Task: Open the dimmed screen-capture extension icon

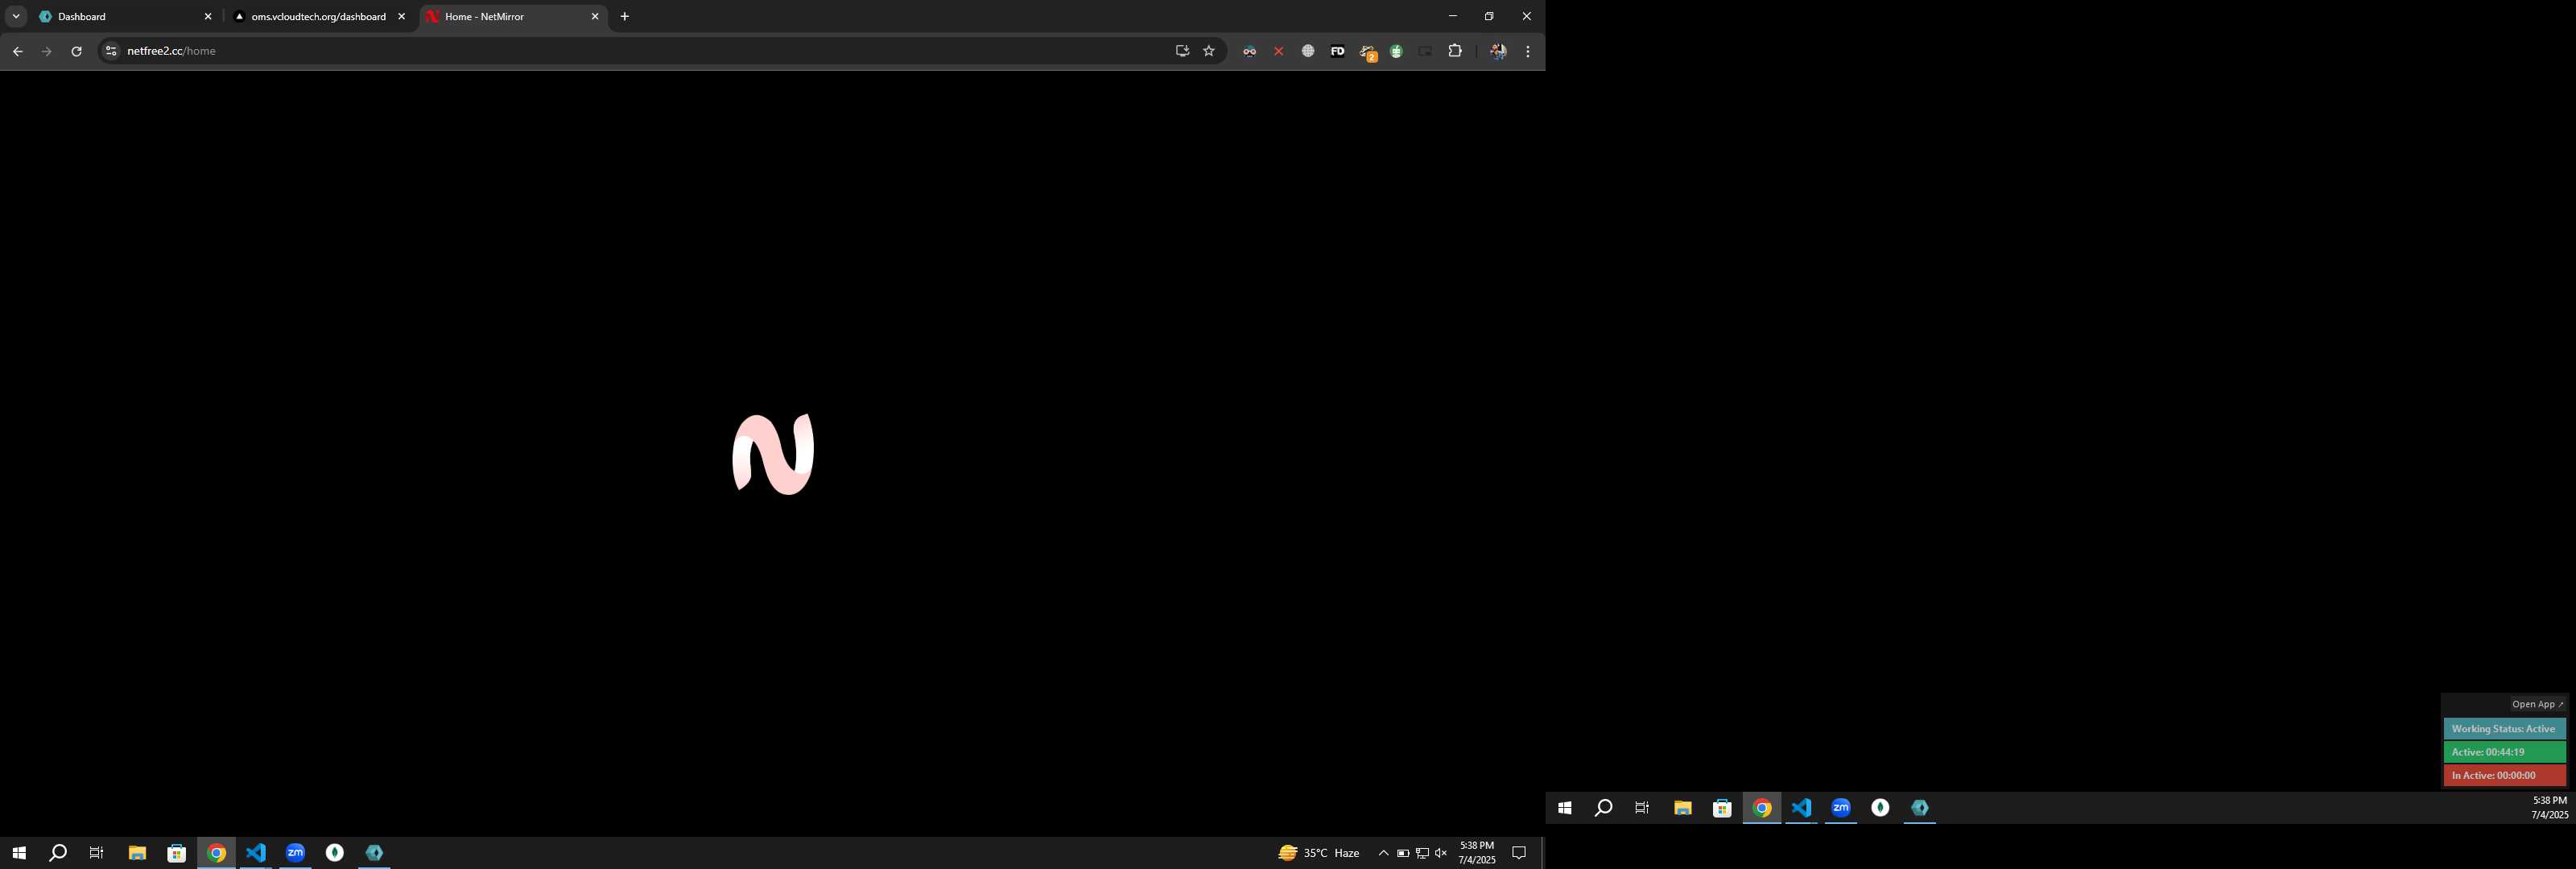Action: tap(1426, 51)
